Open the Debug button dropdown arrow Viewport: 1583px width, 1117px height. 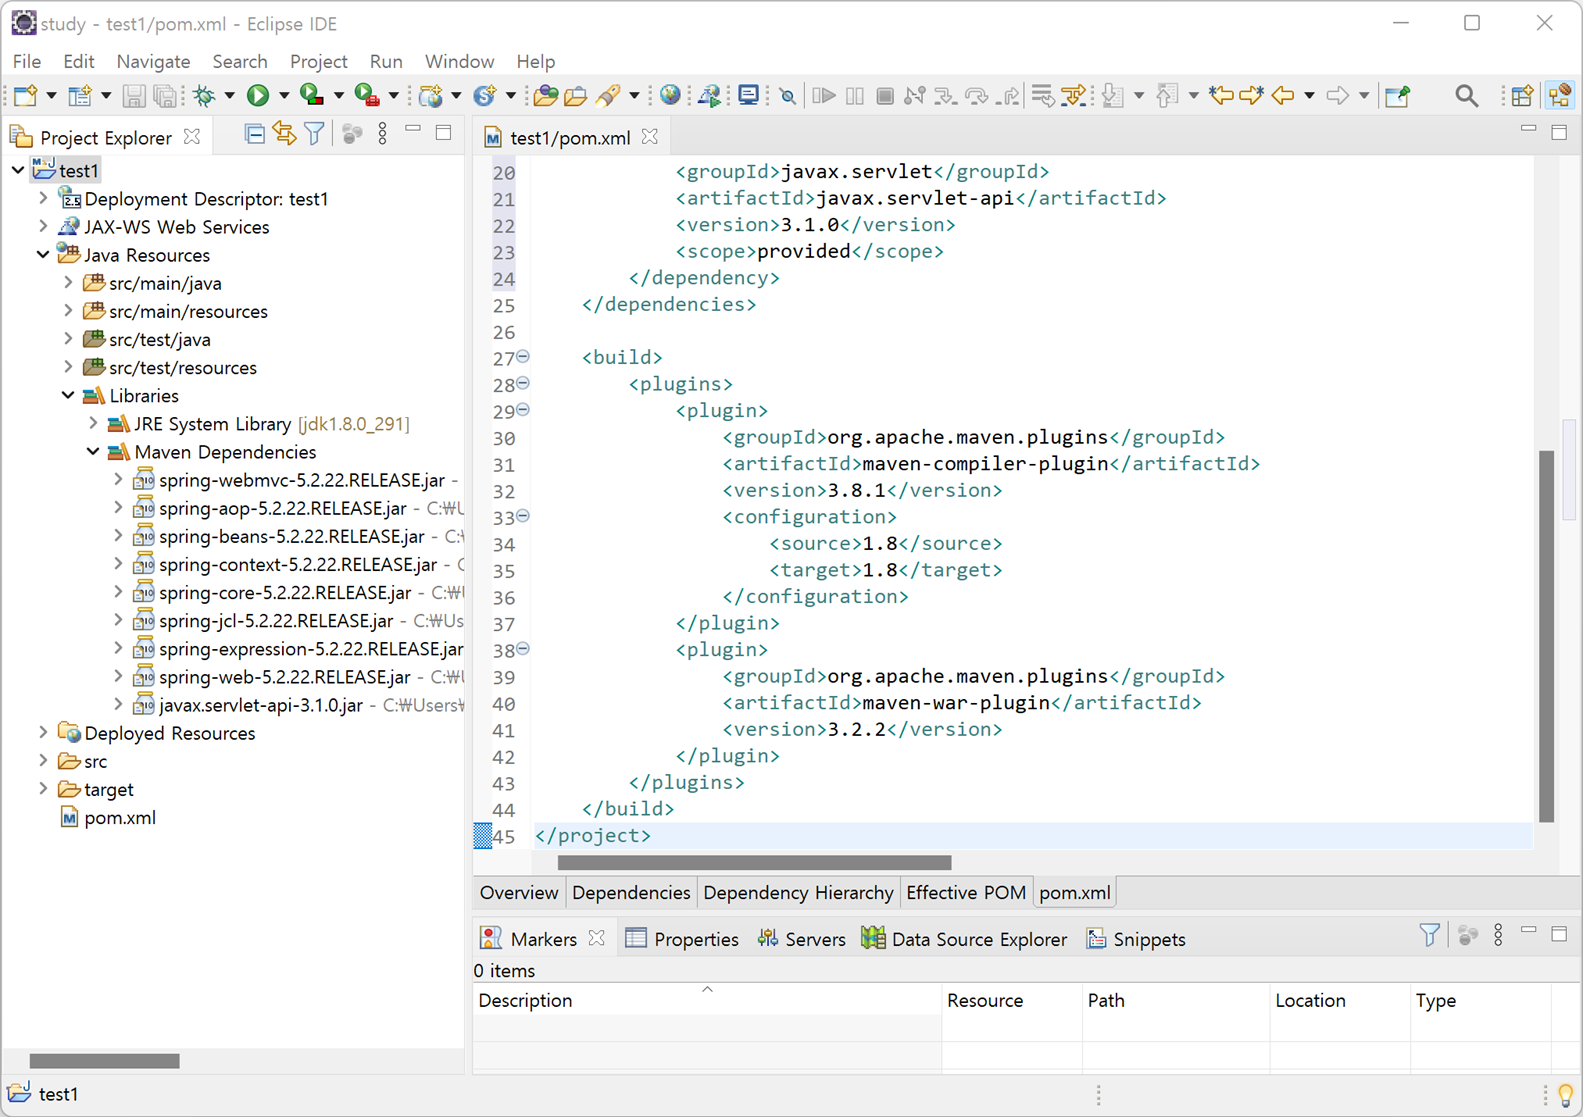click(229, 96)
